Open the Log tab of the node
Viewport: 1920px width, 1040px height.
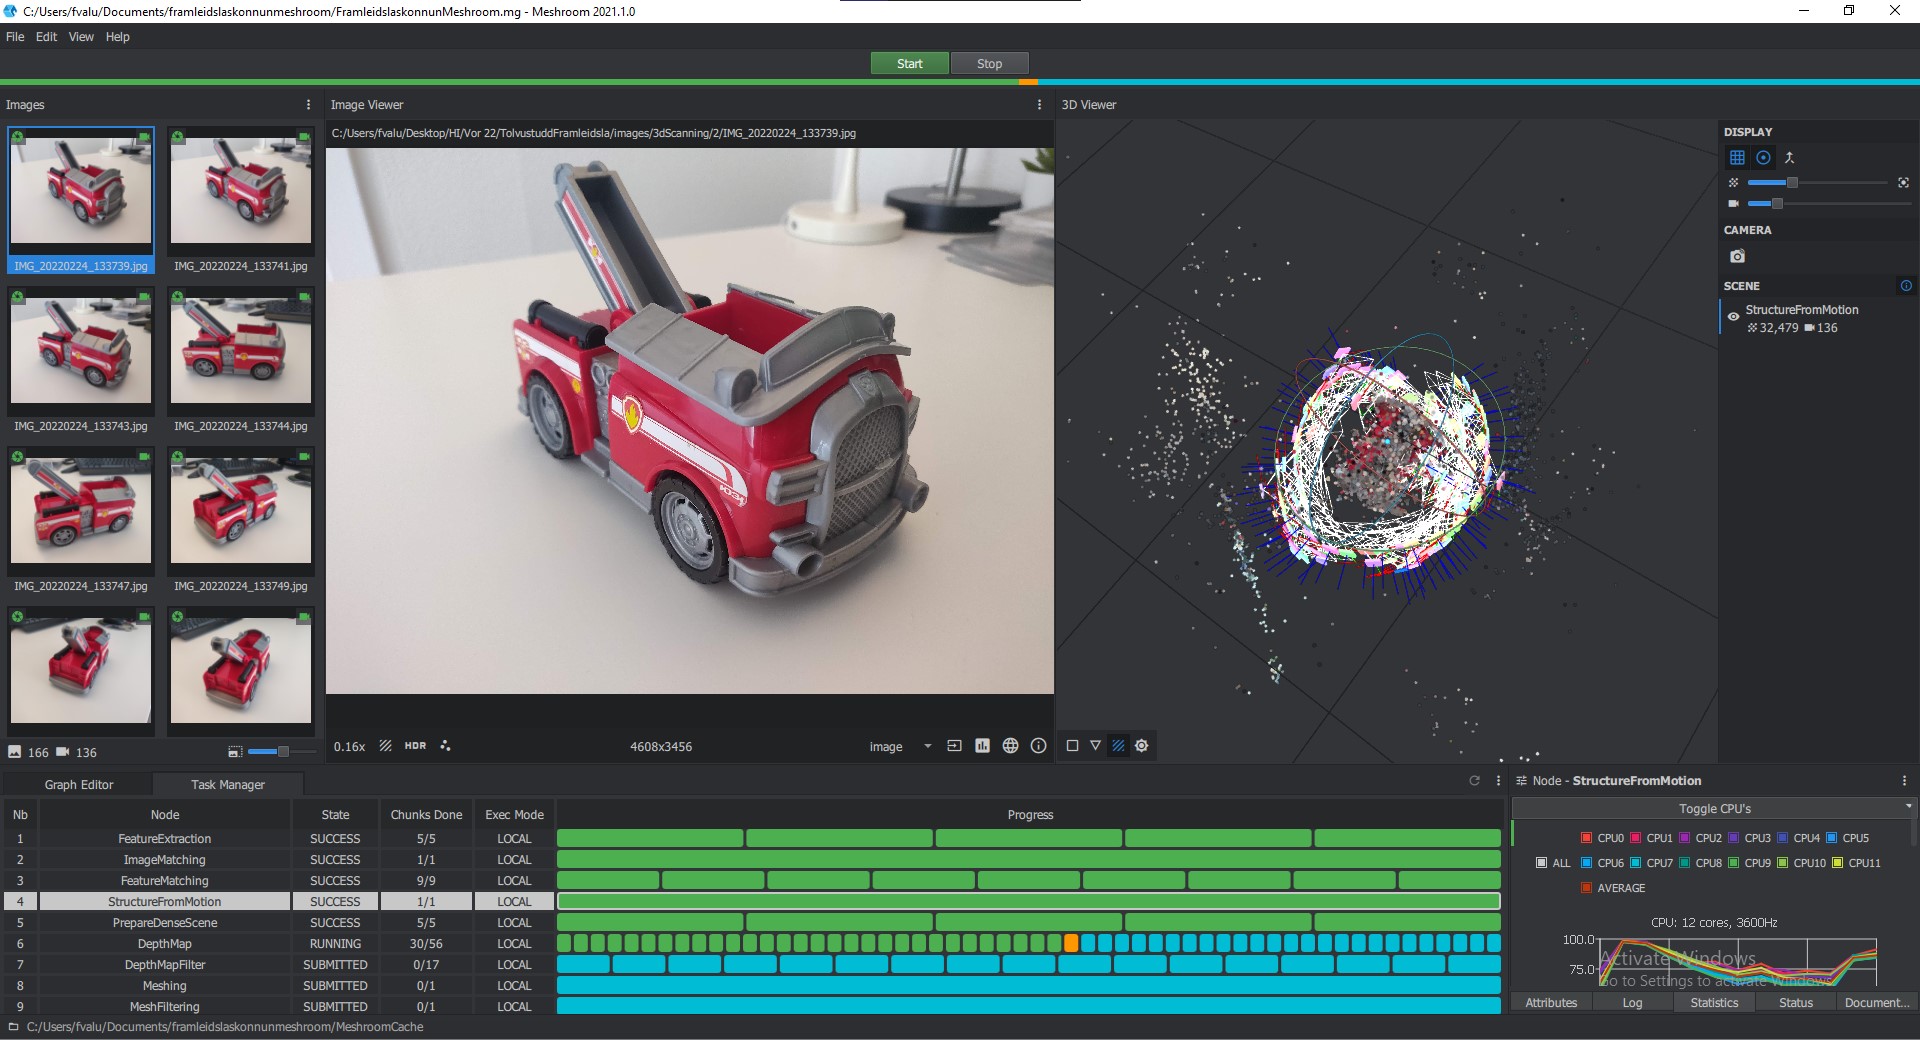click(1632, 1002)
